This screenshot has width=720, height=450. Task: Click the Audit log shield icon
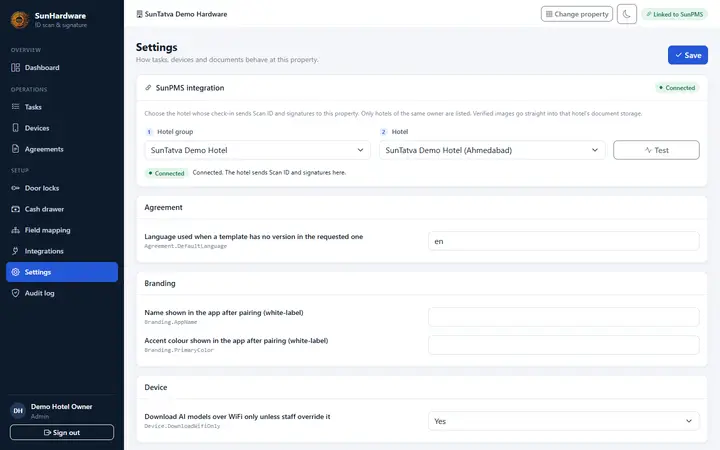[x=16, y=293]
